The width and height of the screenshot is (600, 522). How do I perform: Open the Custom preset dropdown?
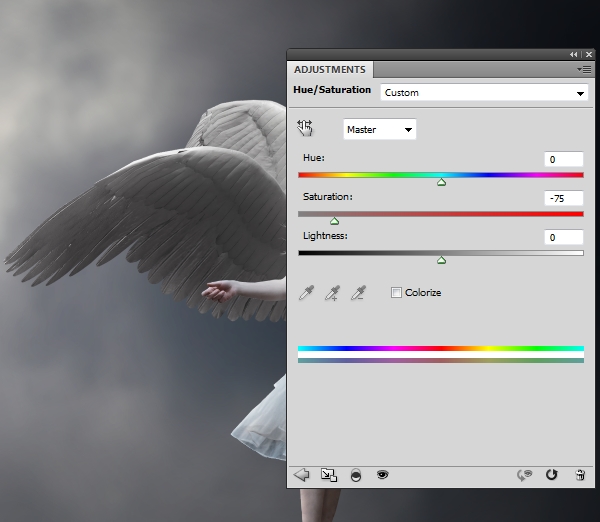tap(484, 93)
